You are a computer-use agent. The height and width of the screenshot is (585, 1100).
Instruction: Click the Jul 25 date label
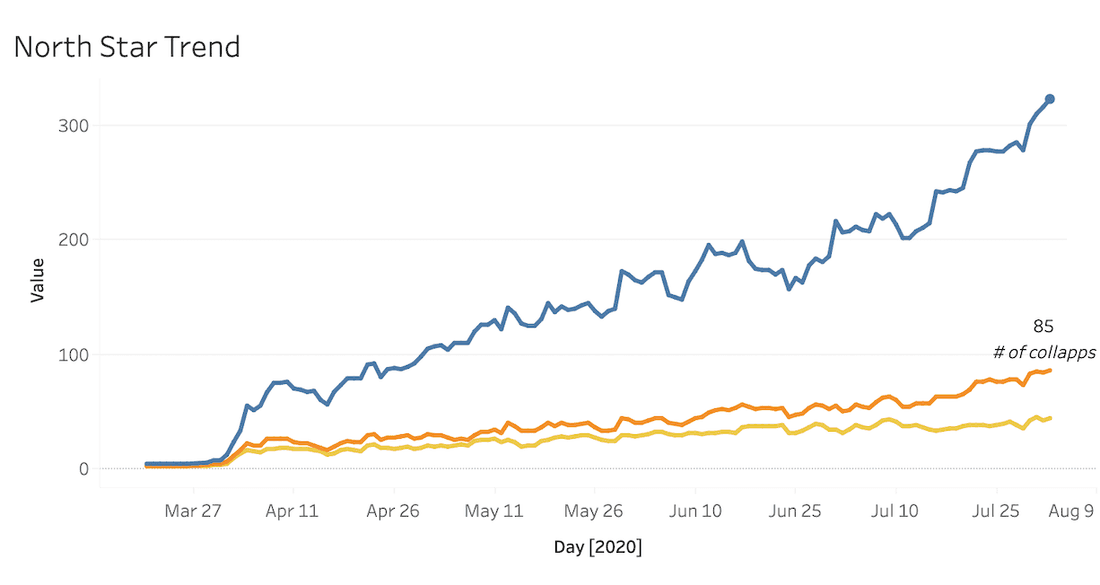(x=996, y=511)
